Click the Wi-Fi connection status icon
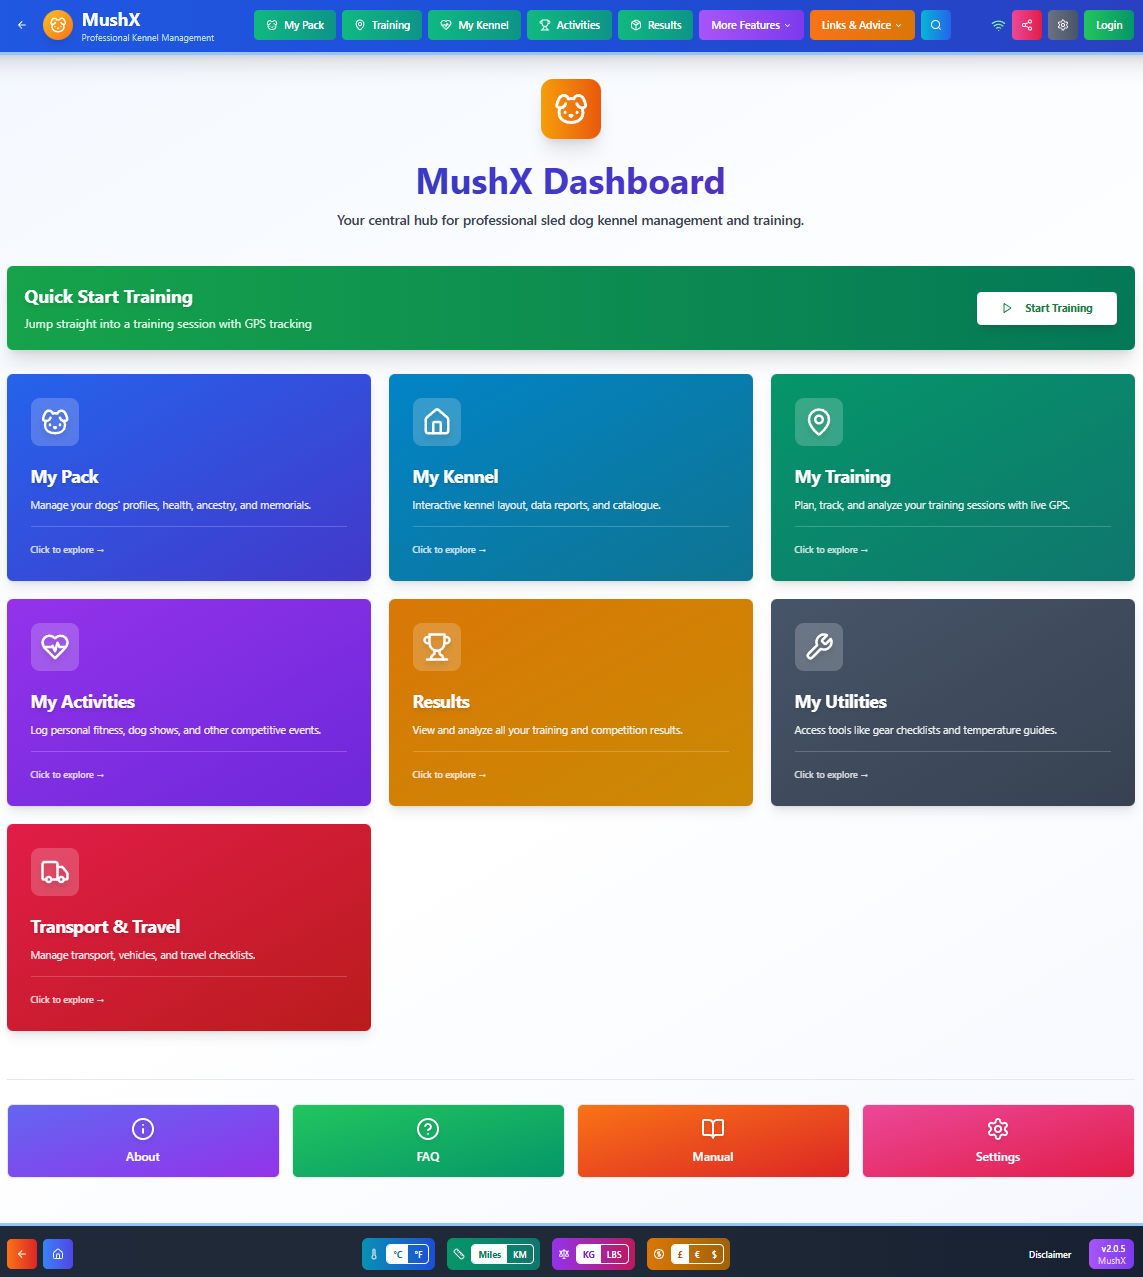 [x=998, y=25]
